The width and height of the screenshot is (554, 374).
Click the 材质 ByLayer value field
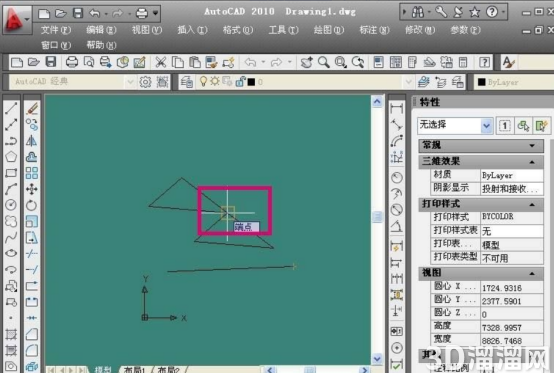click(512, 176)
